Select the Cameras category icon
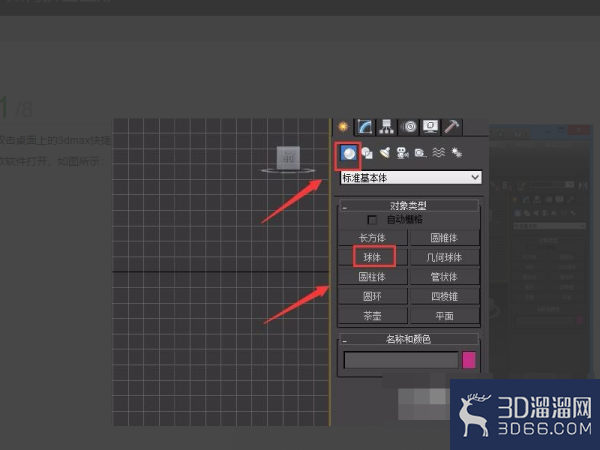This screenshot has width=600, height=450. coord(403,153)
